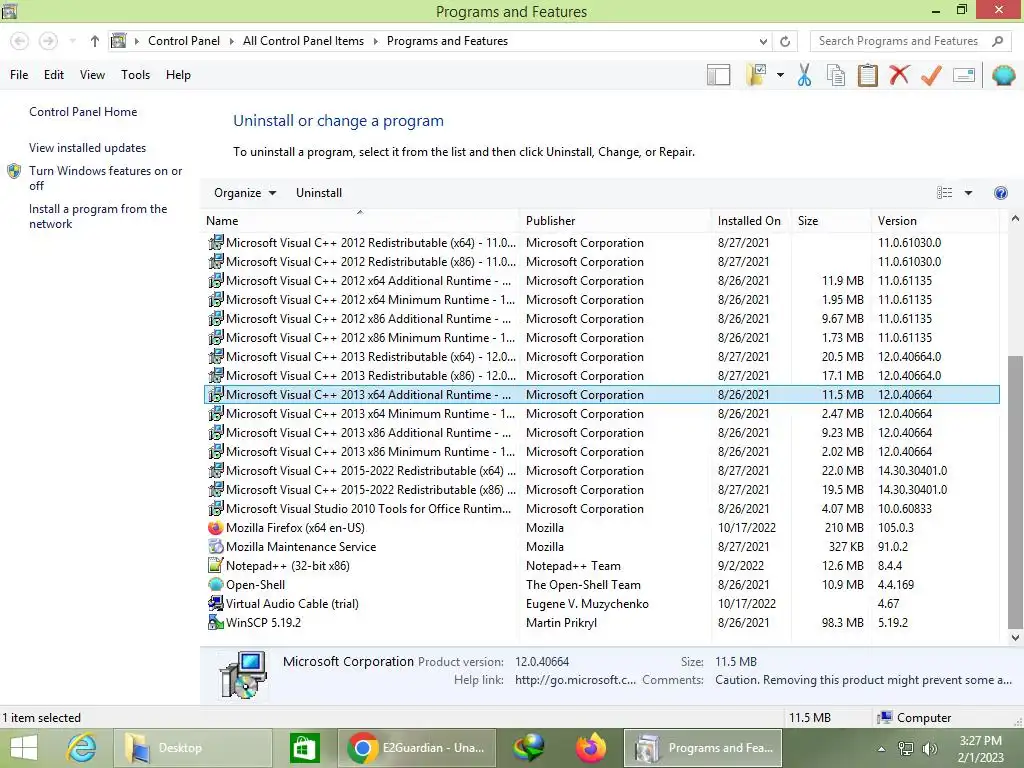Open the address bar history dropdown
The height and width of the screenshot is (768, 1024).
[x=763, y=41]
